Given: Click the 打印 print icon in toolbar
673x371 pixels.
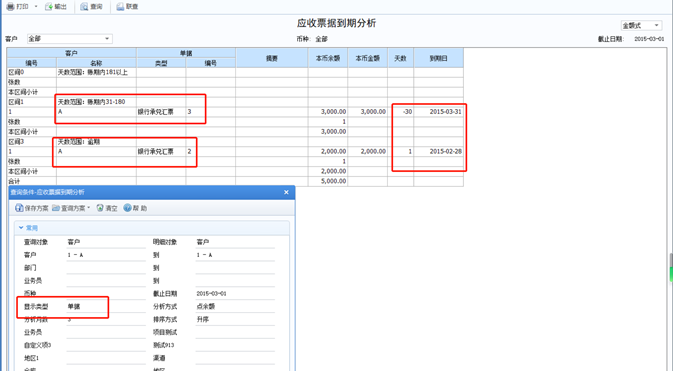Looking at the screenshot, I should (10, 6).
